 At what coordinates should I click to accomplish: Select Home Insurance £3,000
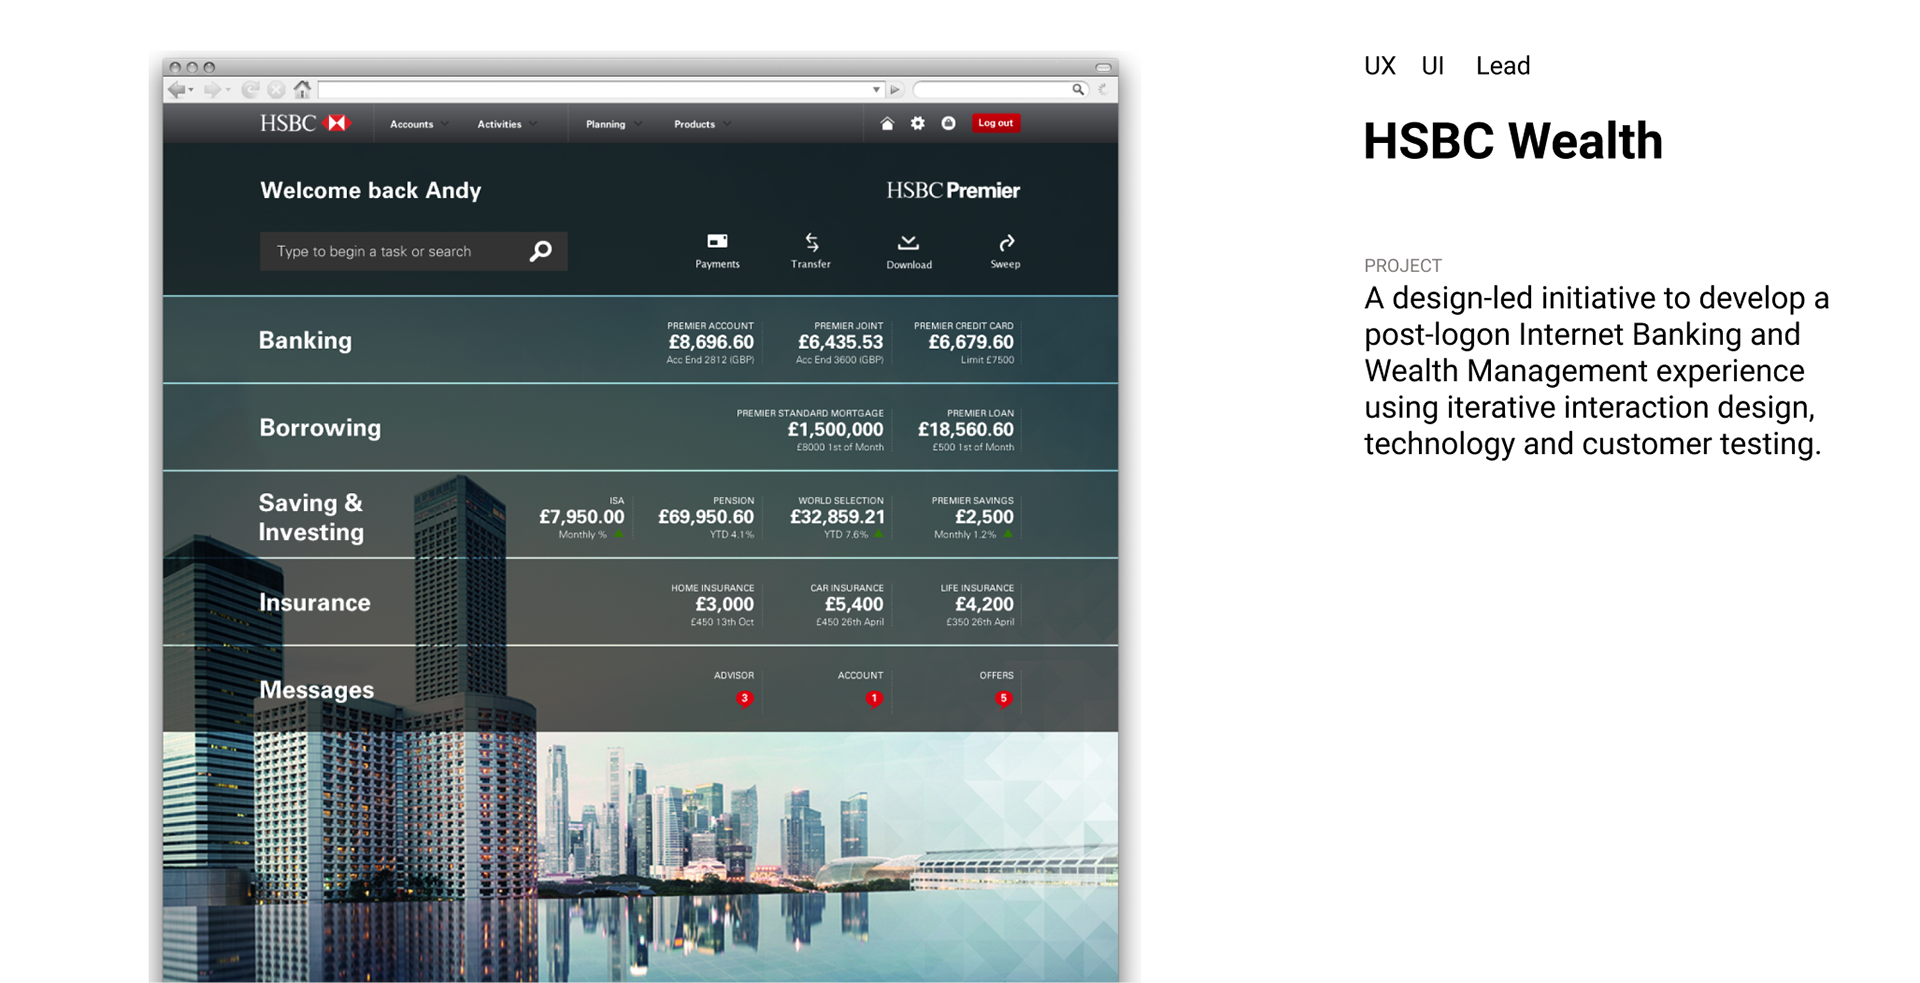click(712, 605)
